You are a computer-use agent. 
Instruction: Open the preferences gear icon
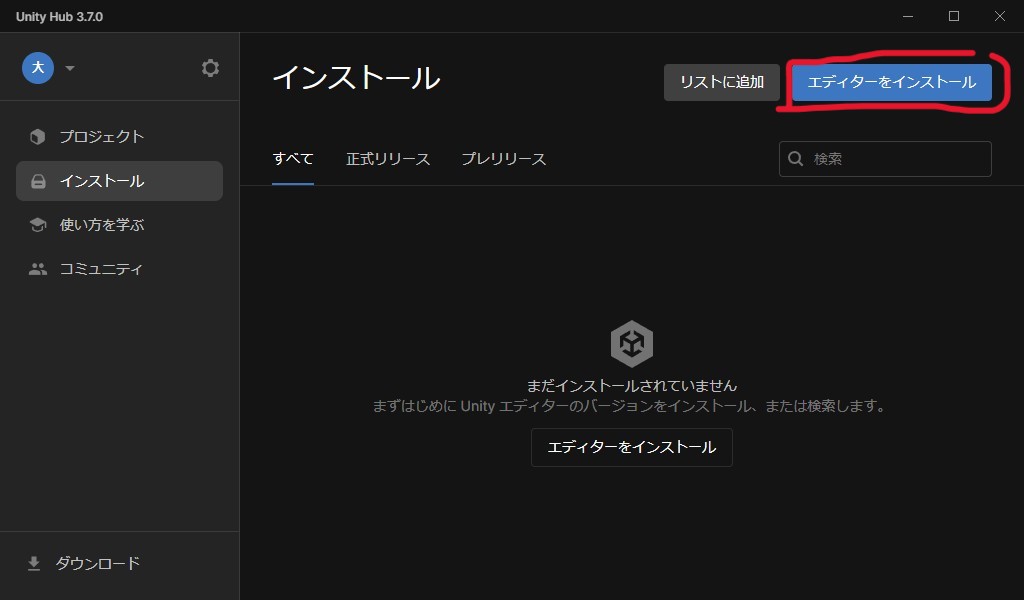[x=210, y=68]
